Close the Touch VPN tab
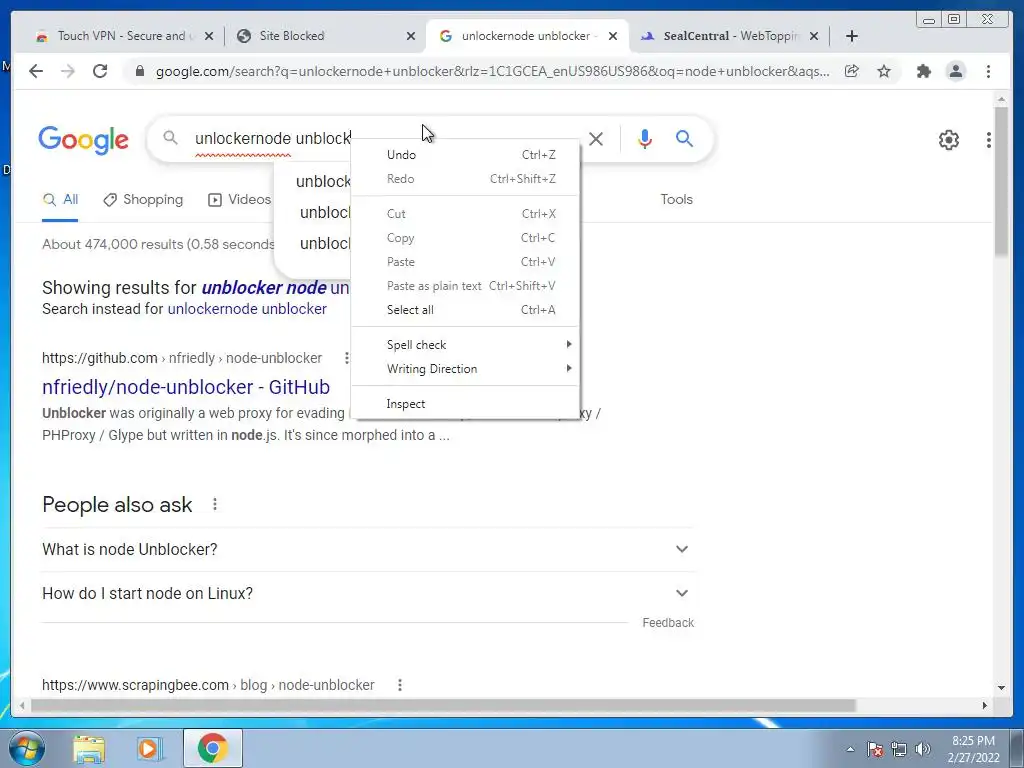Image resolution: width=1024 pixels, height=768 pixels. point(208,36)
